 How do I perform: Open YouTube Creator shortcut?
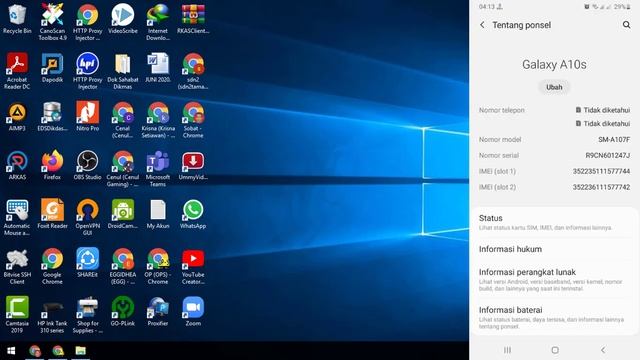point(193,266)
